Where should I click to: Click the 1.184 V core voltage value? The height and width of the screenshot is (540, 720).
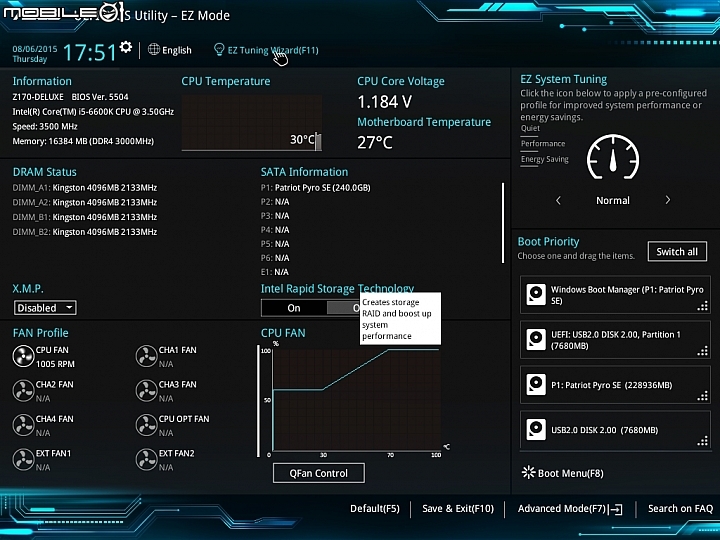(x=385, y=102)
